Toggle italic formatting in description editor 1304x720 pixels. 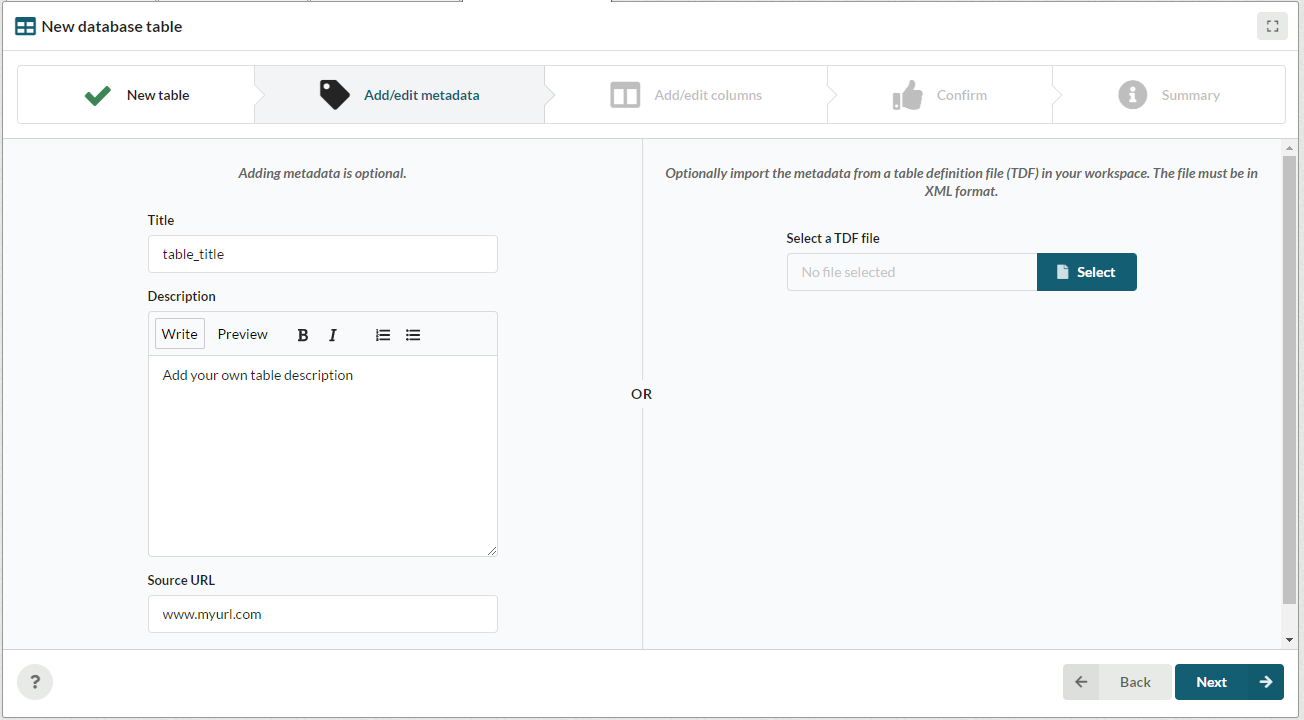click(333, 335)
